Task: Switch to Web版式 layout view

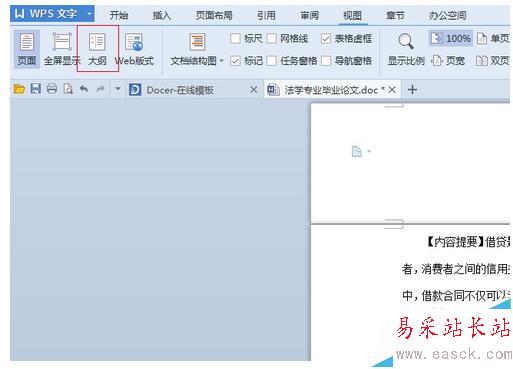Action: [134, 49]
